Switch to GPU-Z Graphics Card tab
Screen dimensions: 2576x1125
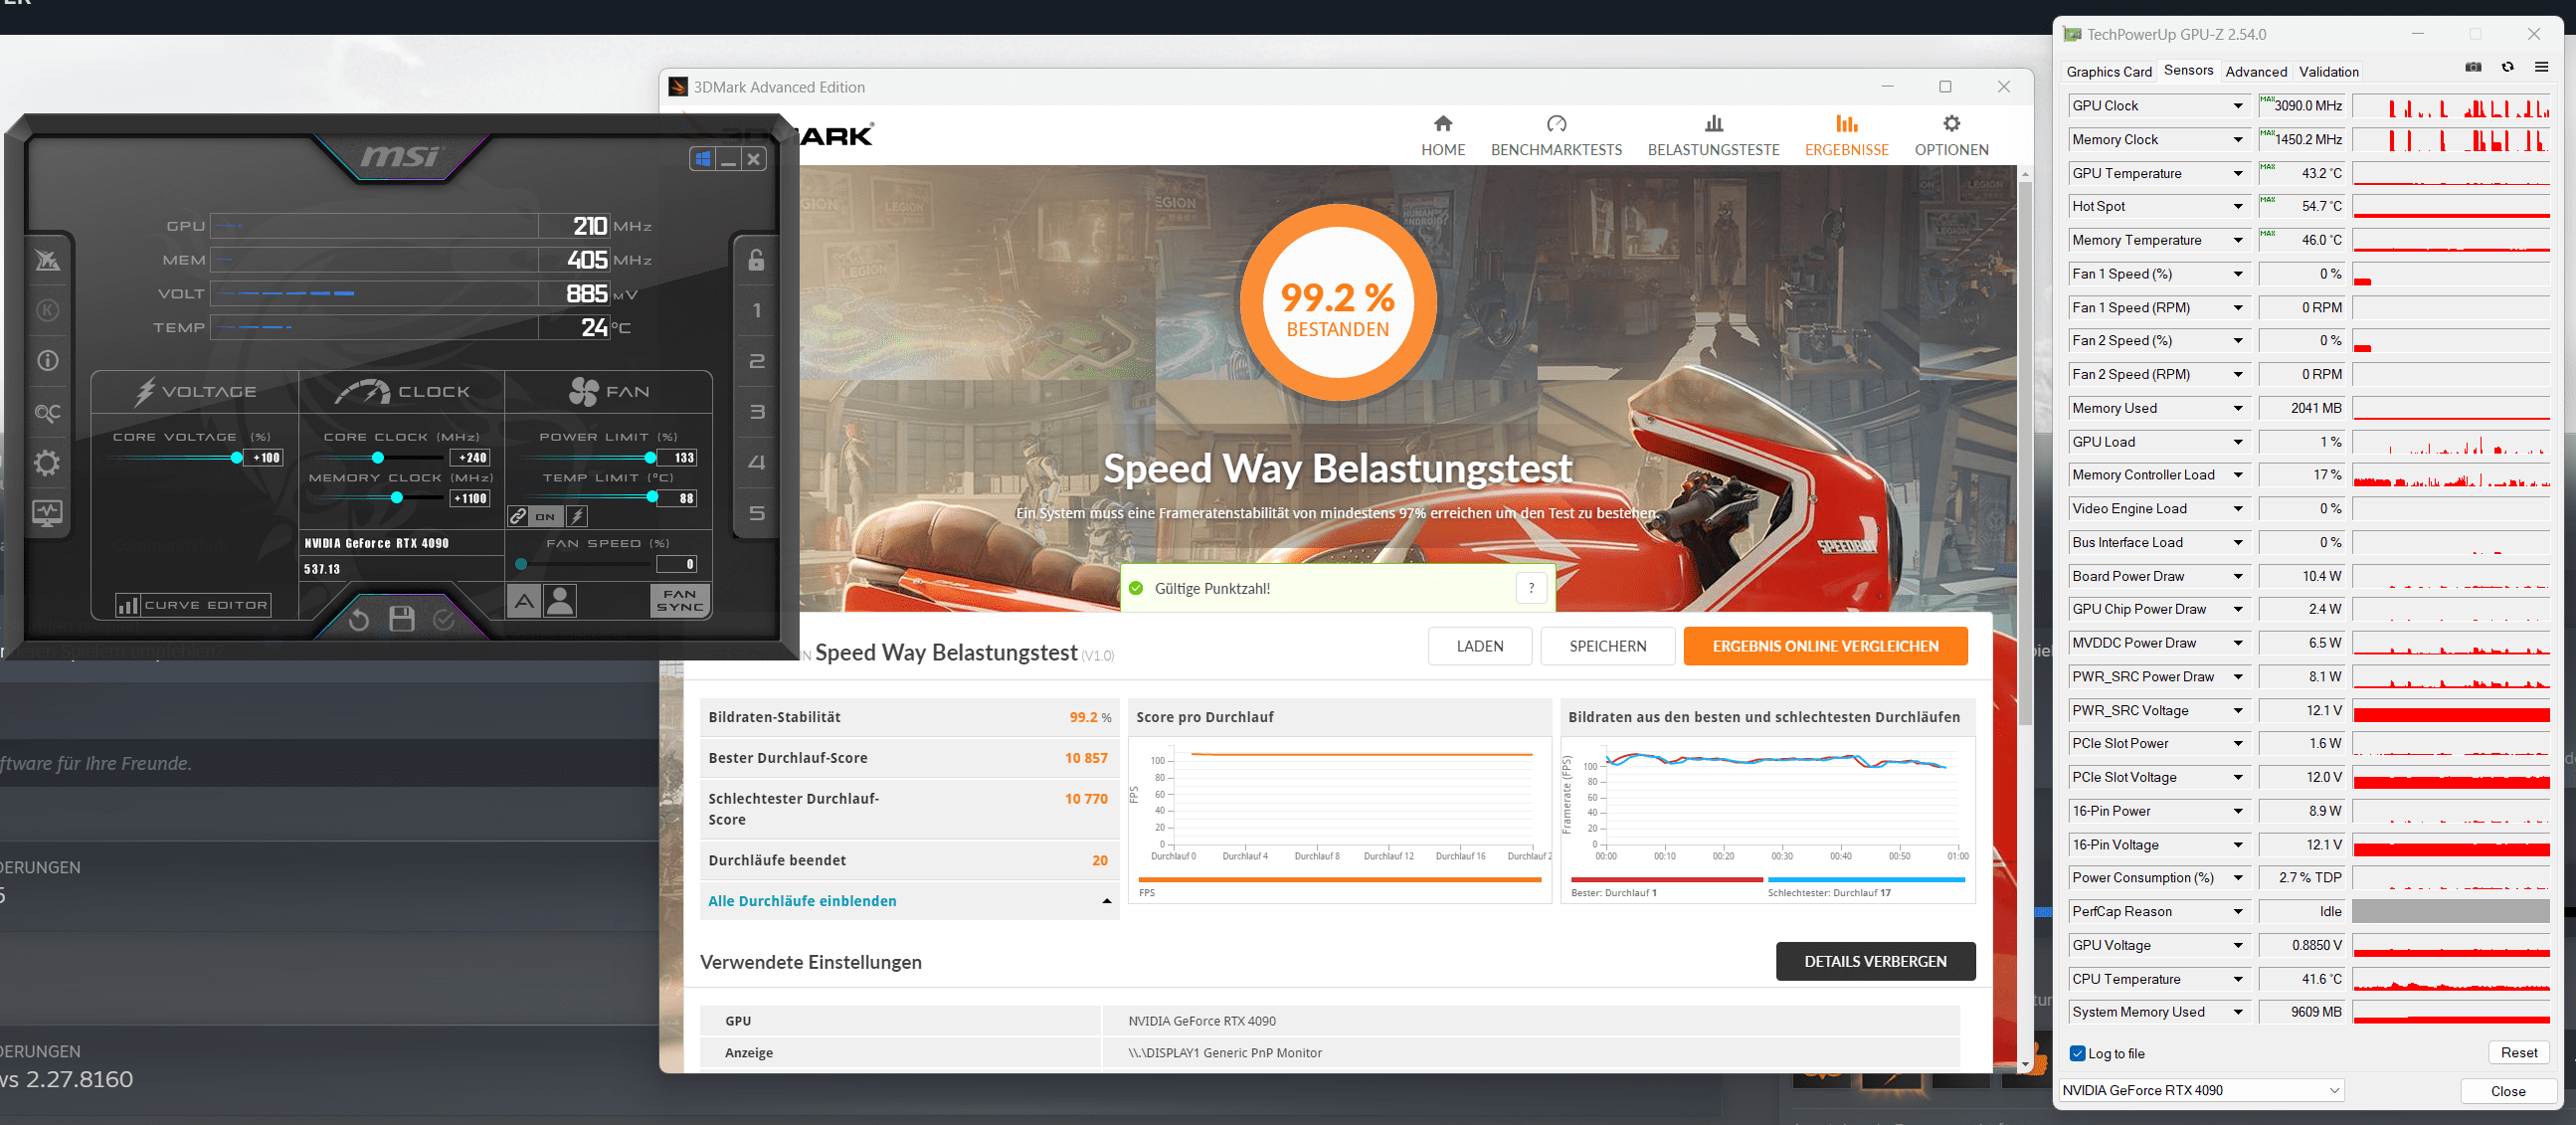click(2108, 71)
